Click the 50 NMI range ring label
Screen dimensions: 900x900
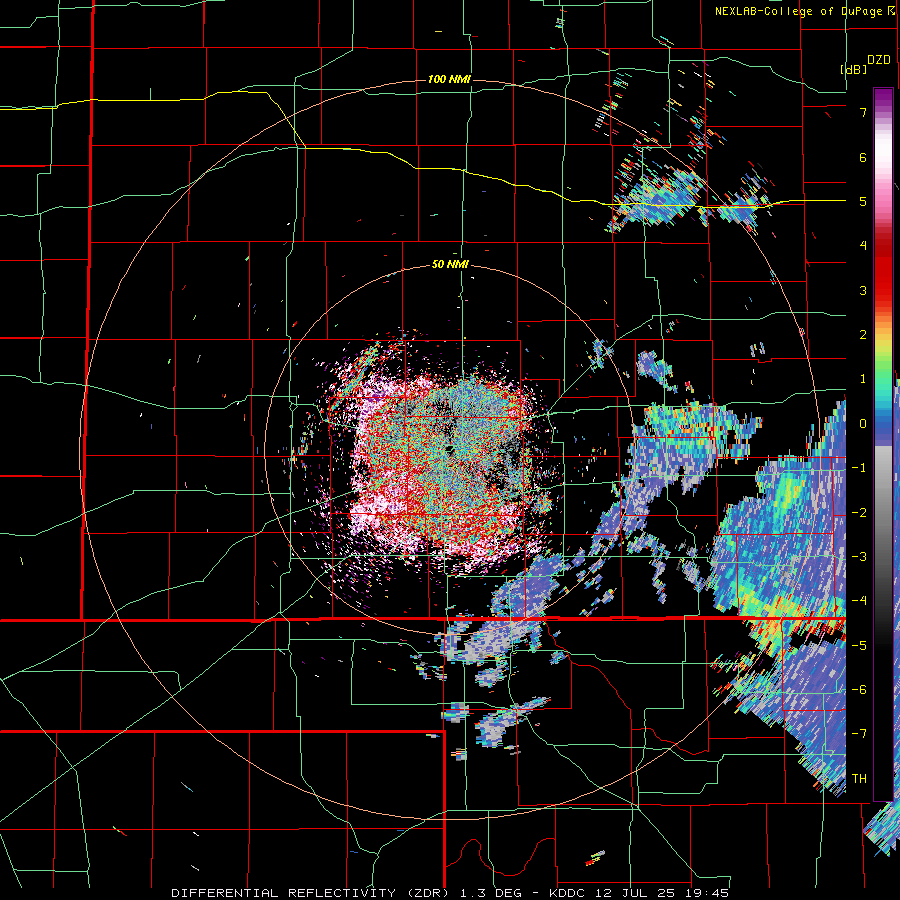pyautogui.click(x=450, y=265)
